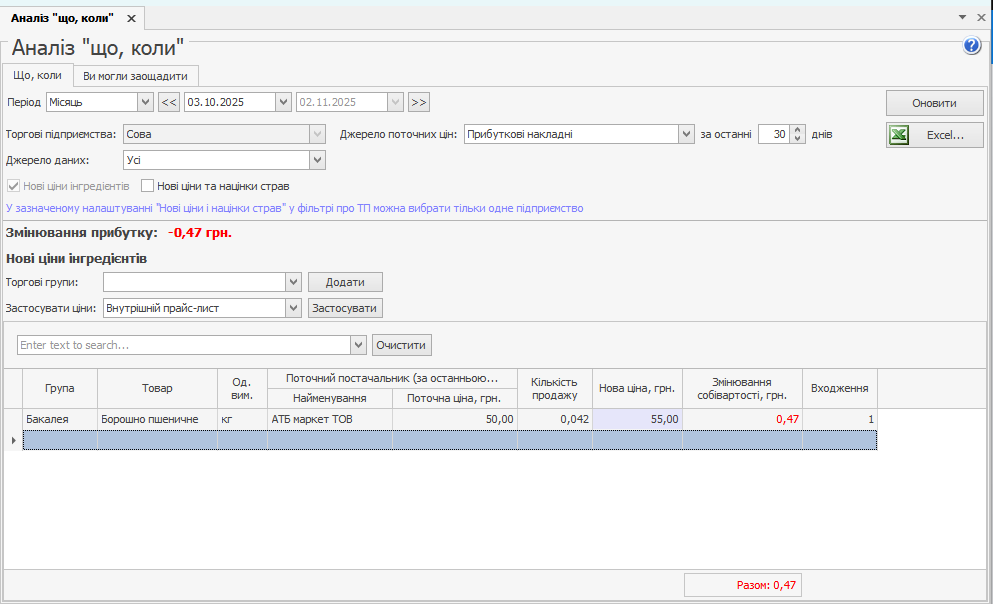Screen dimensions: 993x604
Task: Select the Що, коли tab
Action: point(37,75)
